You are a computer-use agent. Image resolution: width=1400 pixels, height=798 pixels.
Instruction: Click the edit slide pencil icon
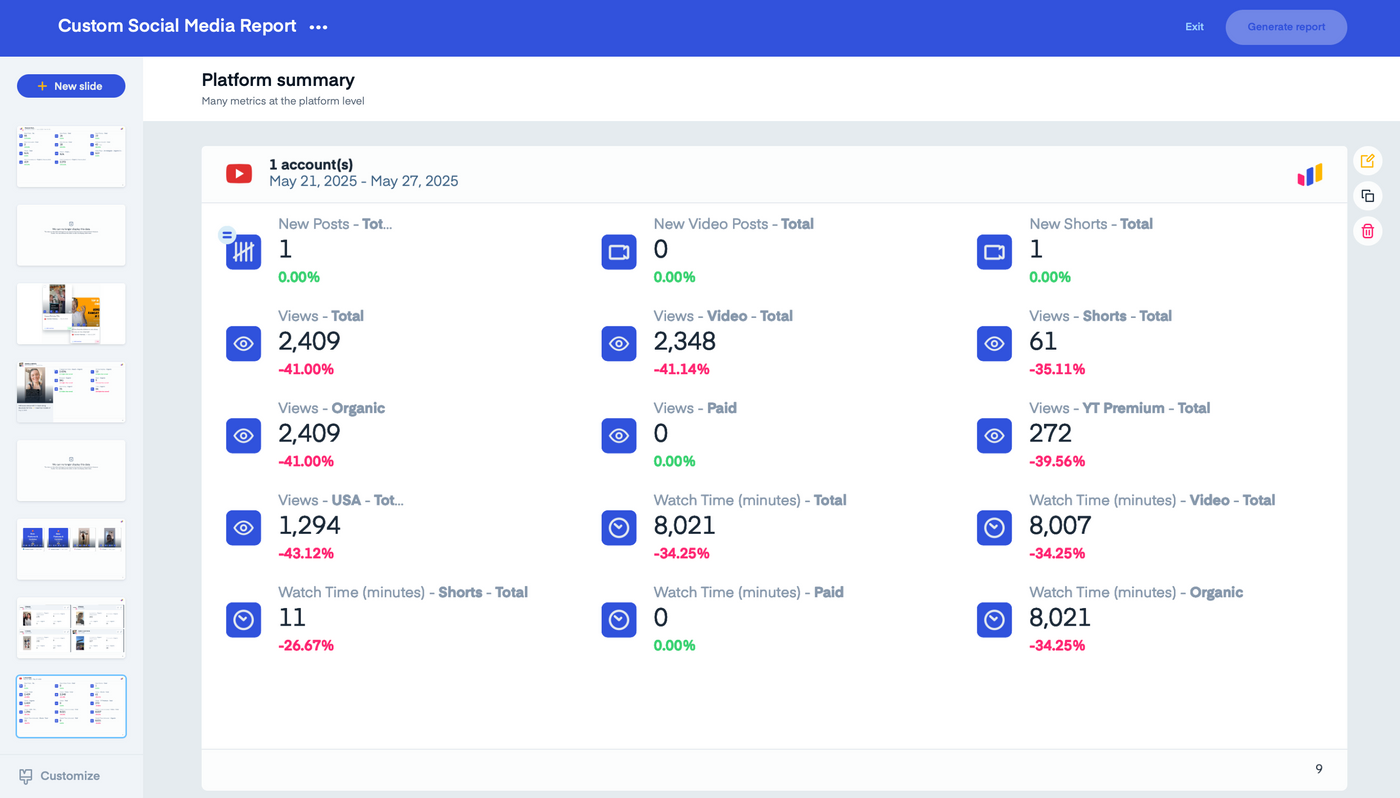[x=1367, y=161]
